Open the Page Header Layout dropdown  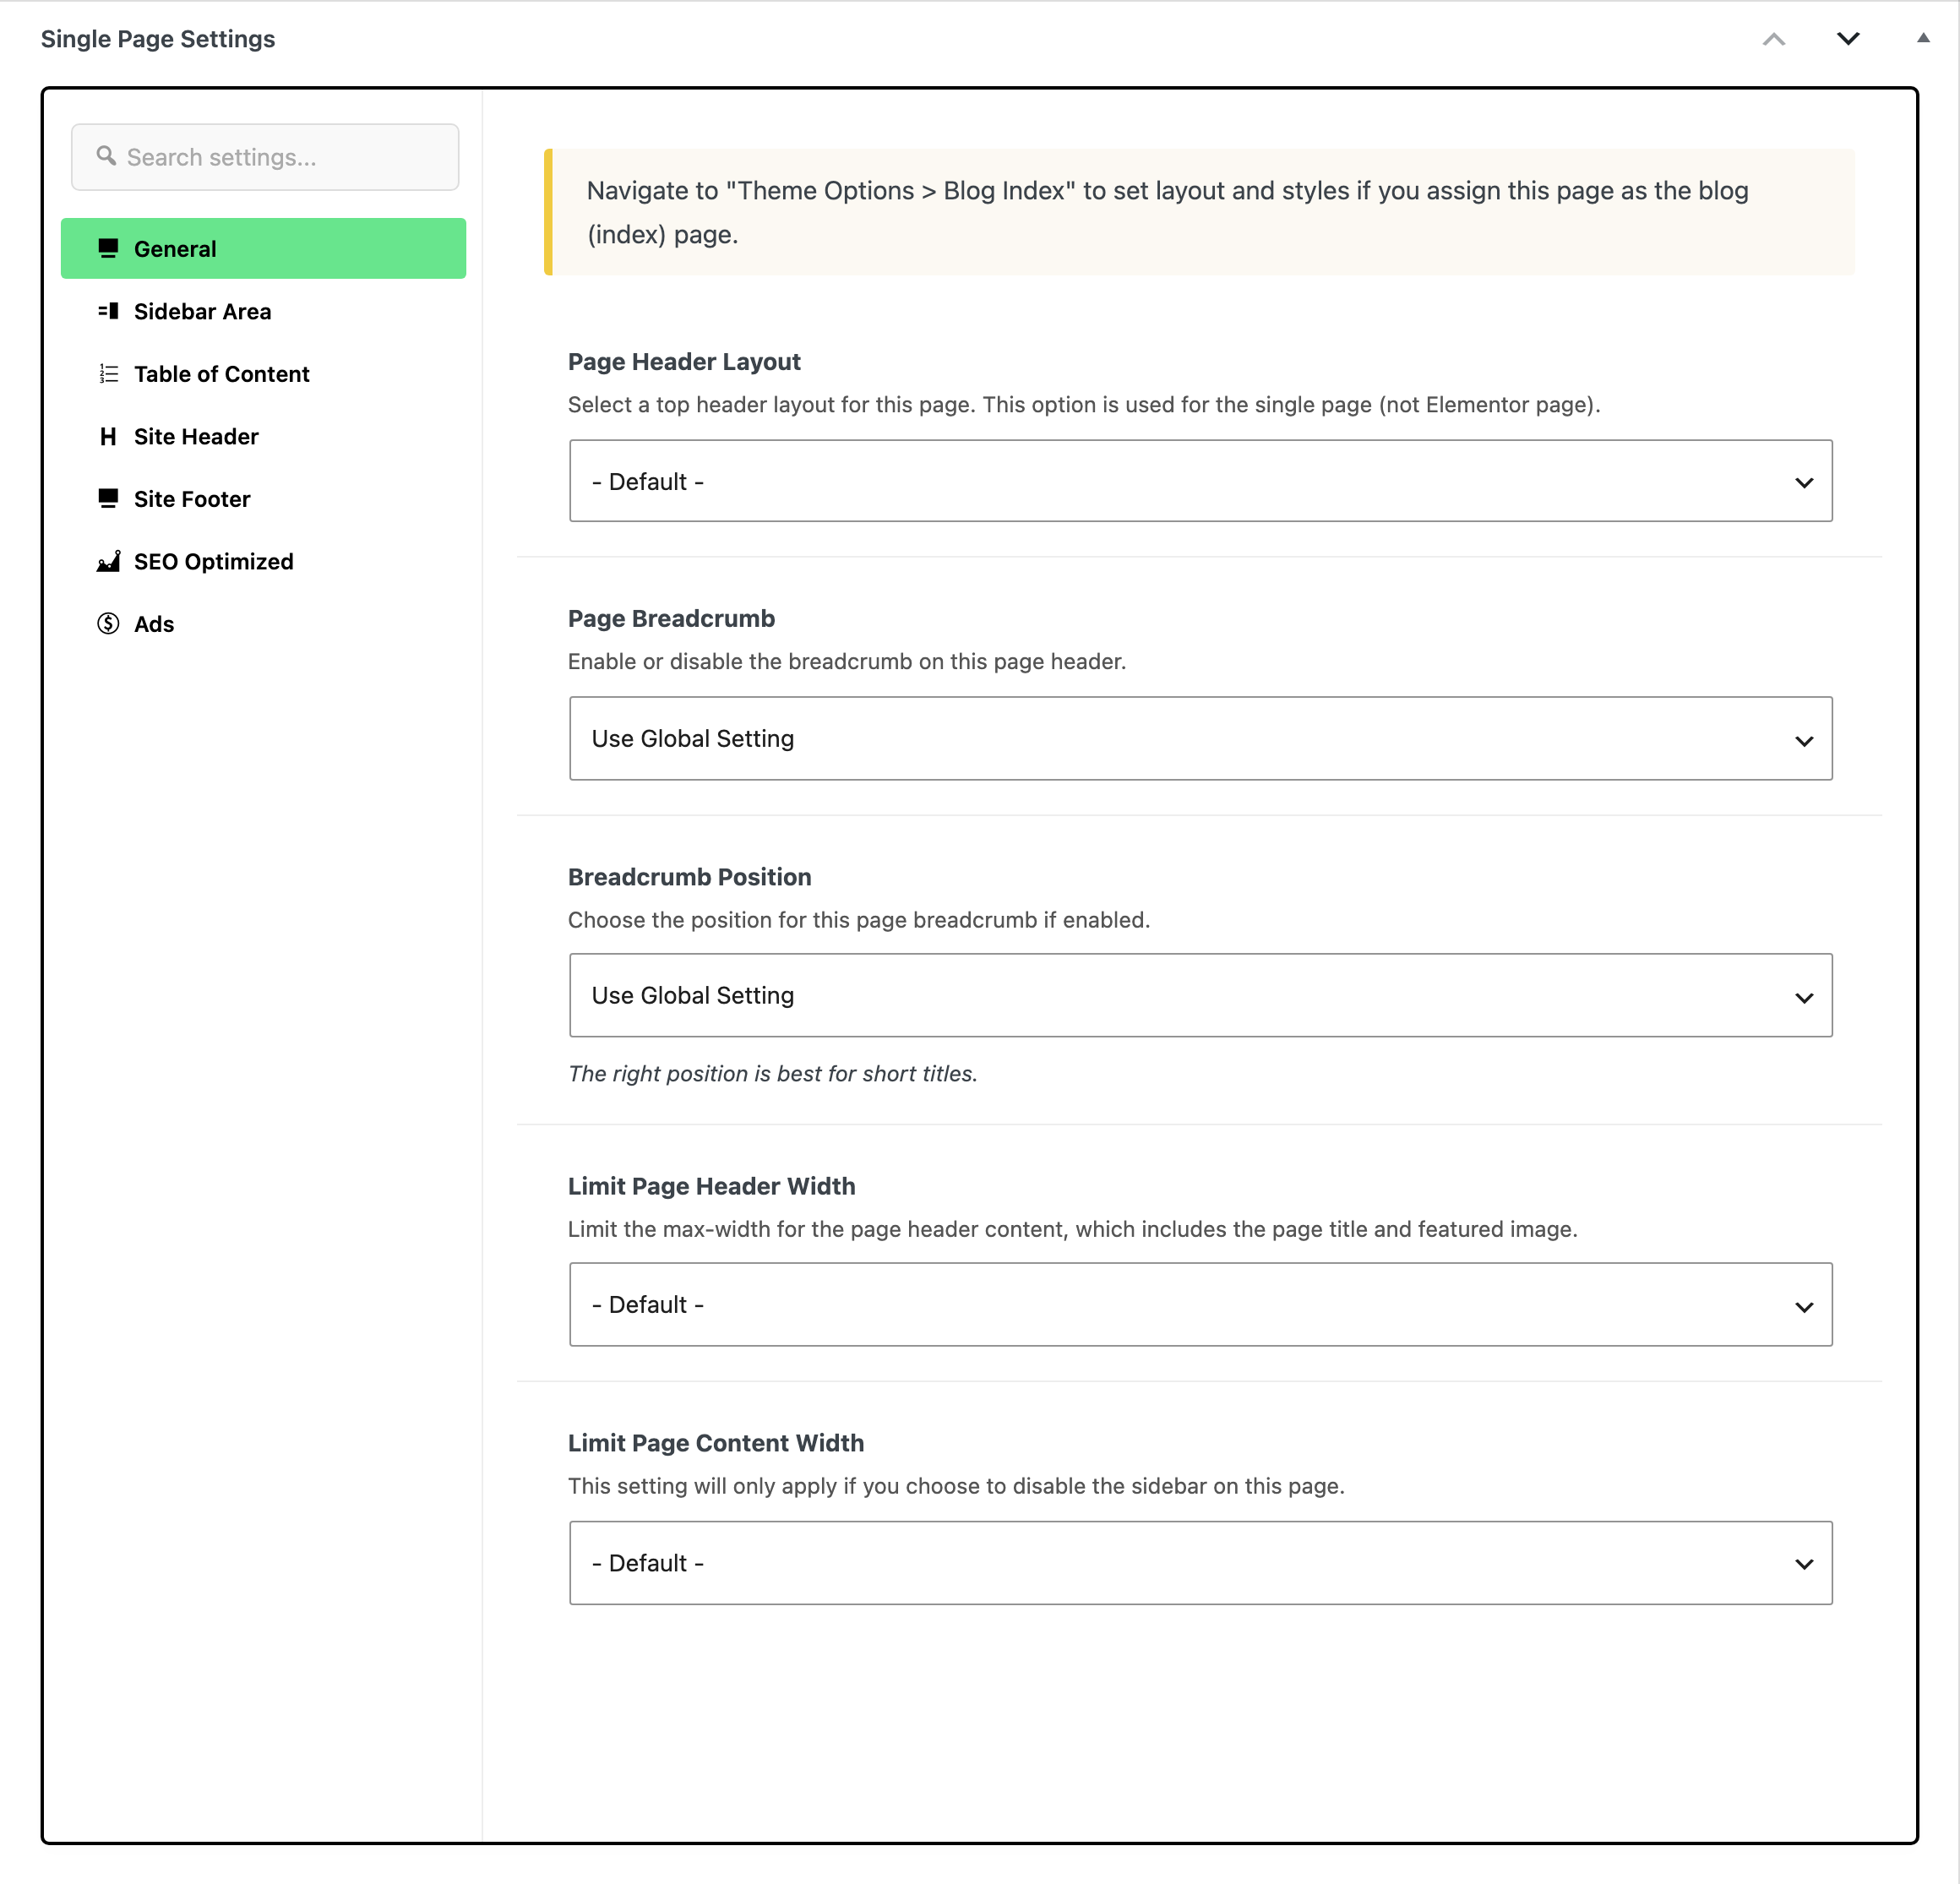(x=1200, y=481)
